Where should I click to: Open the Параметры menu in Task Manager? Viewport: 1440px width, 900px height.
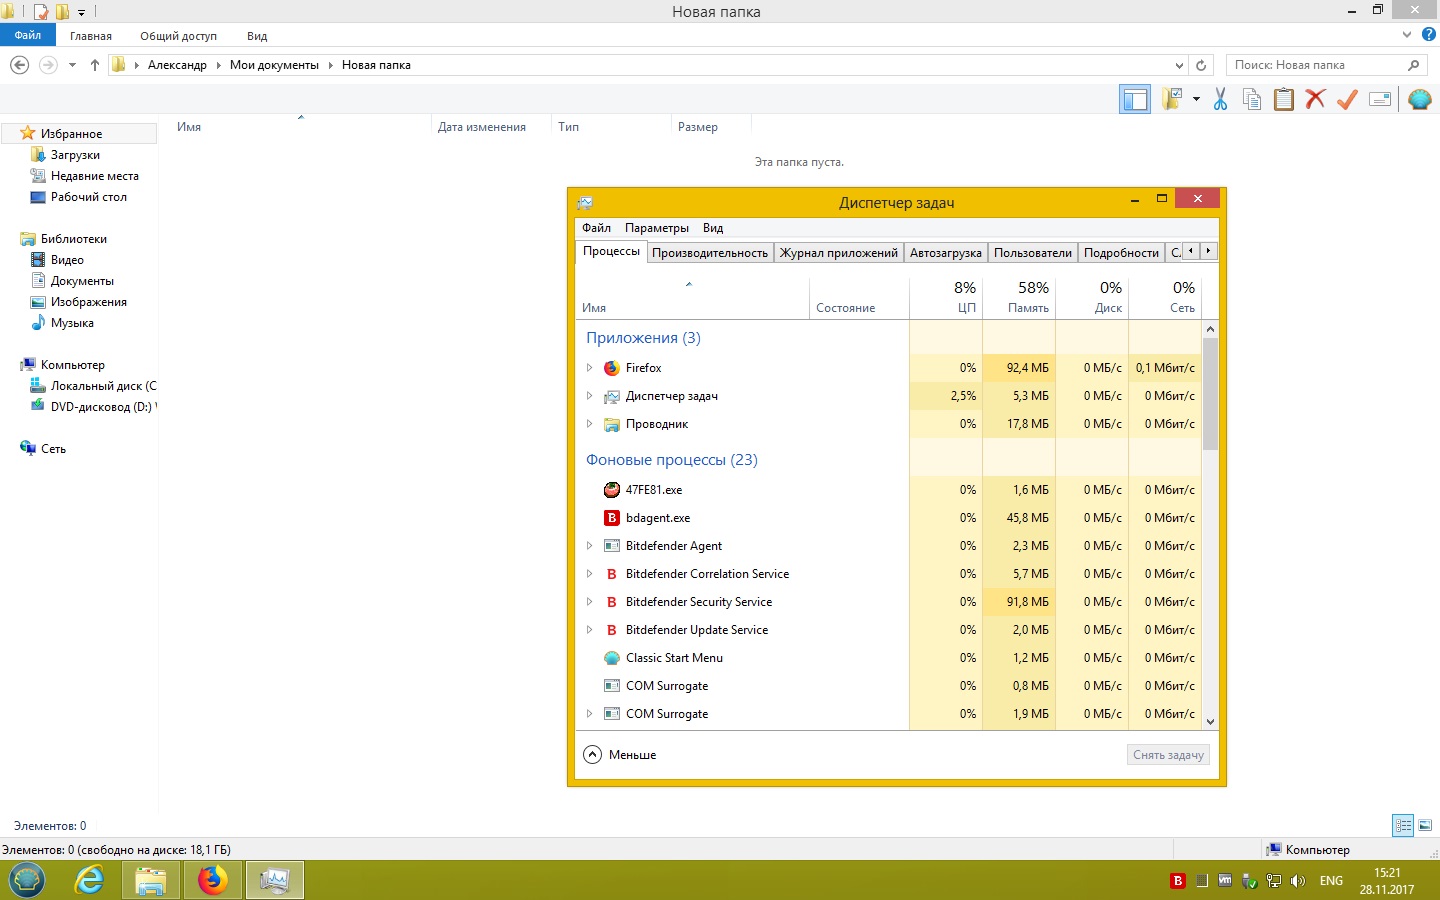pos(656,228)
